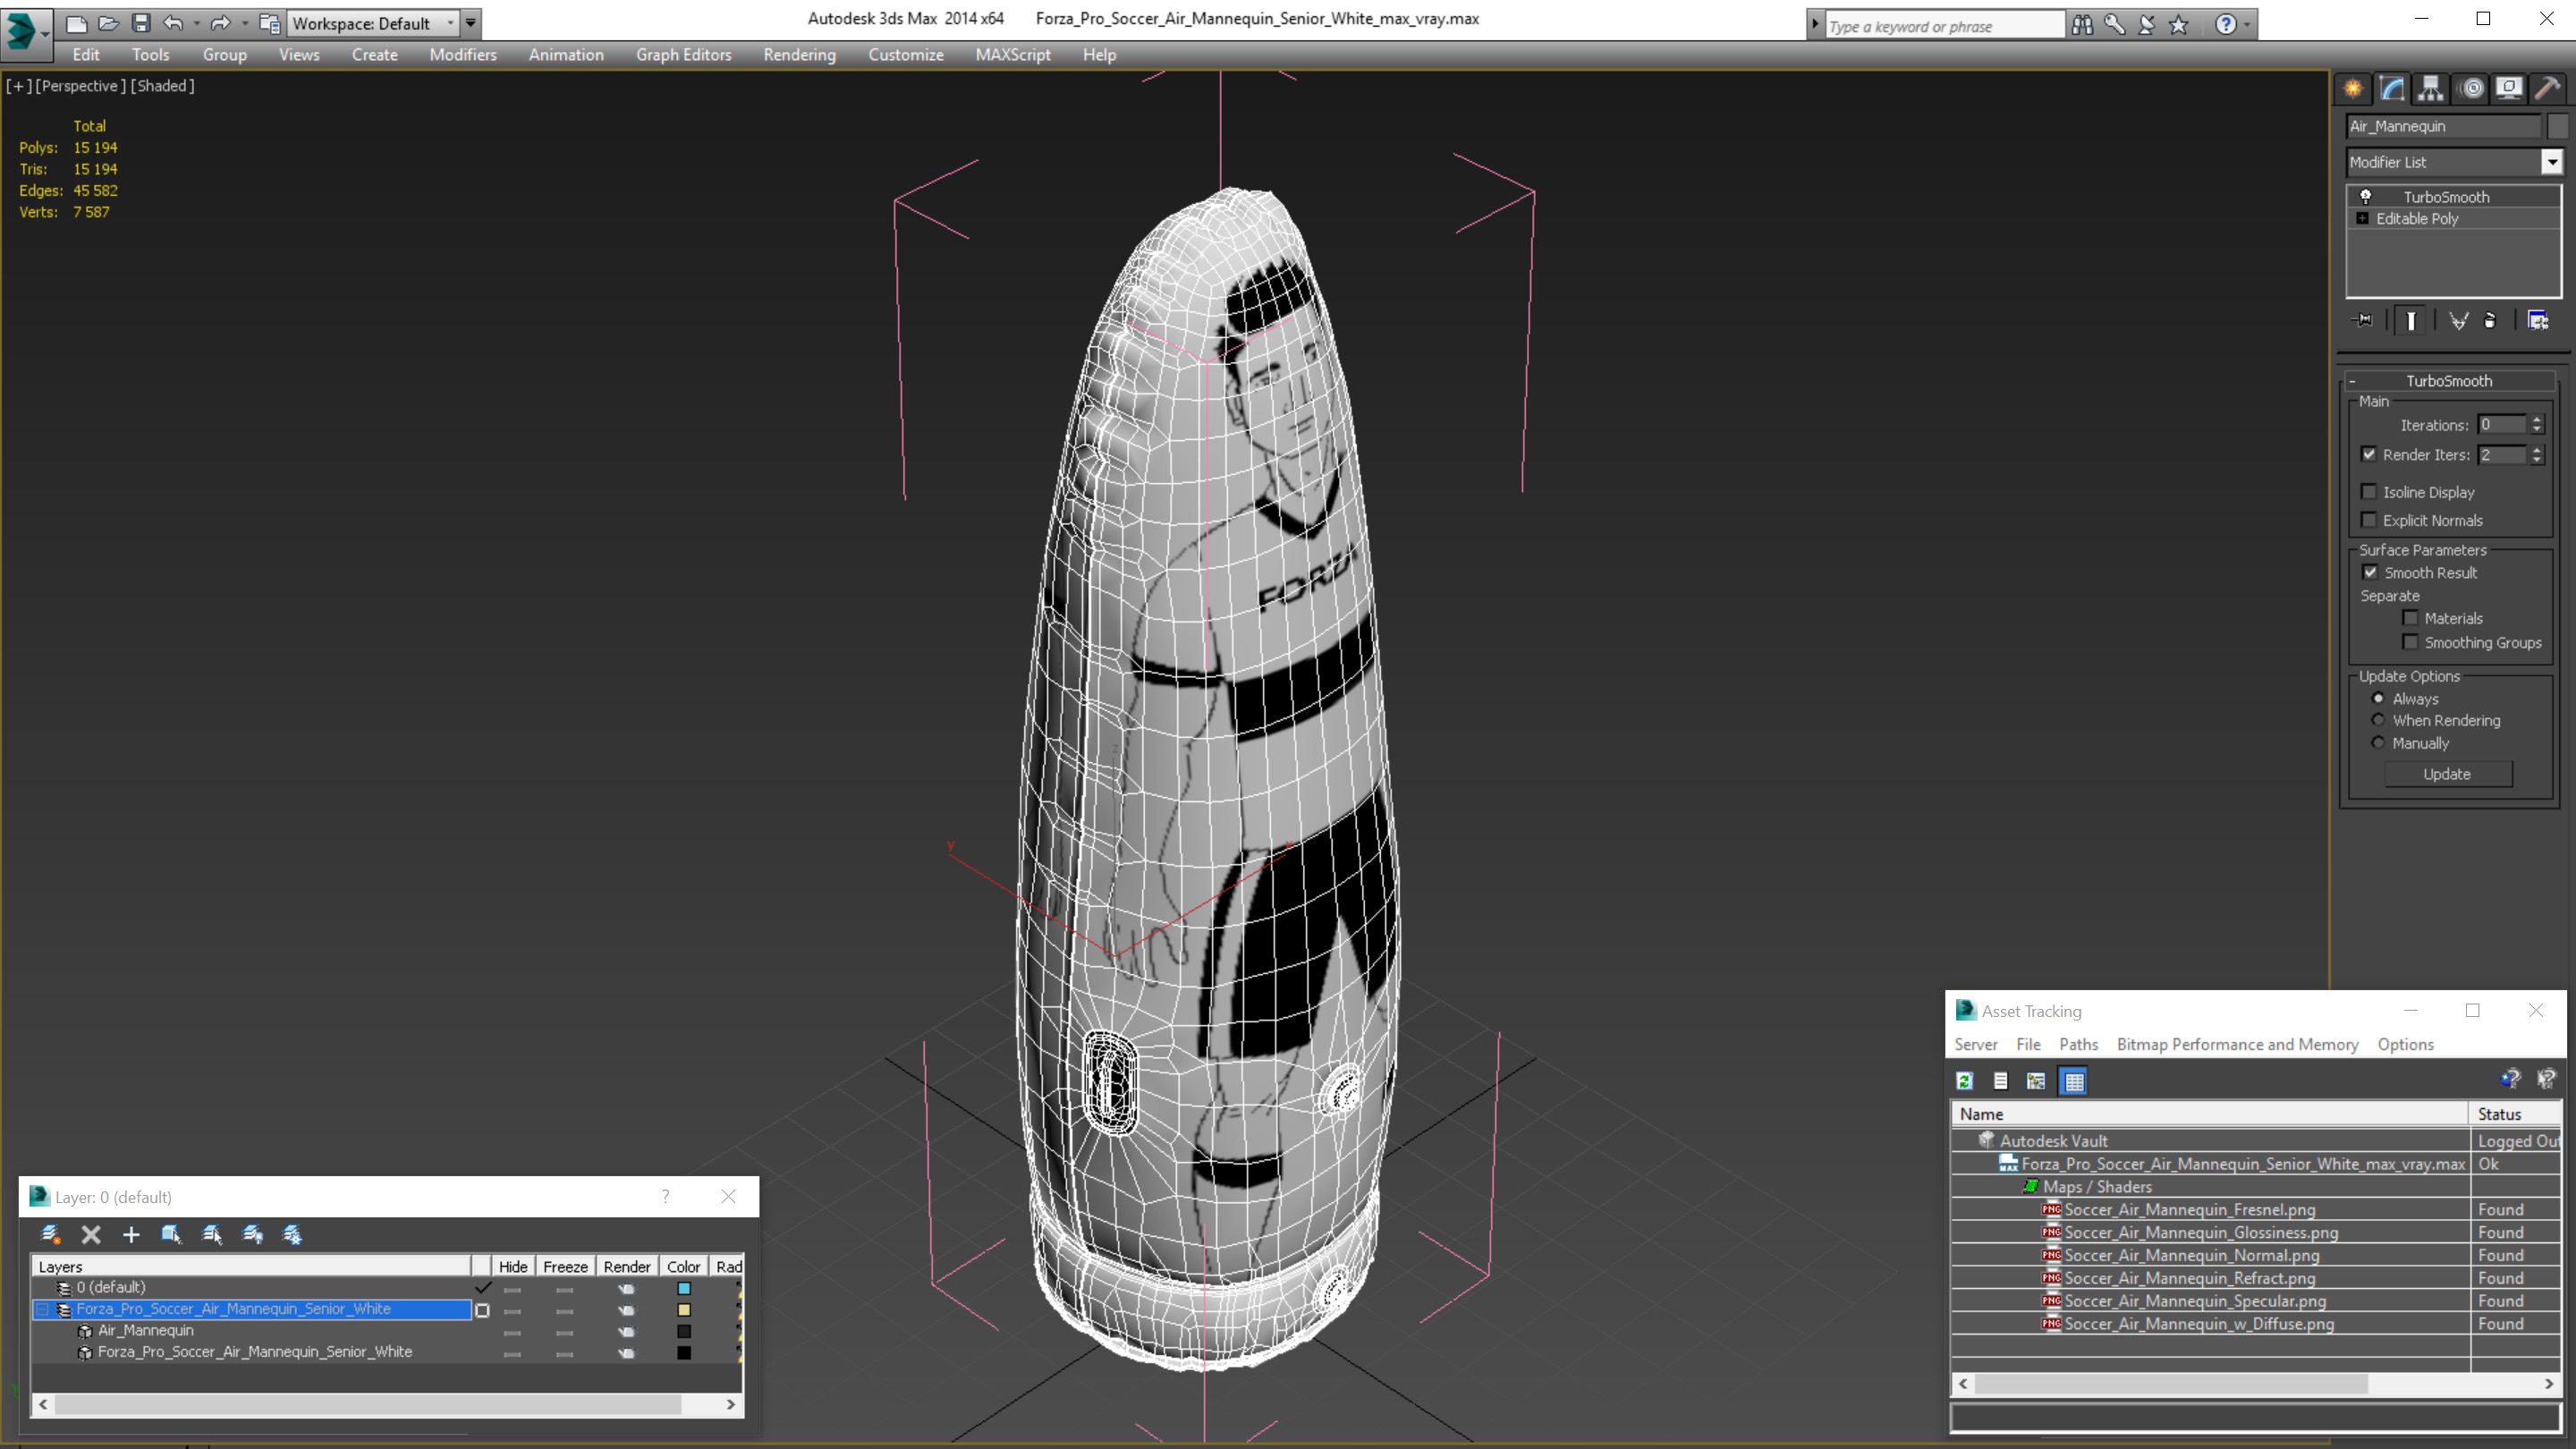The height and width of the screenshot is (1449, 2576).
Task: Open the Graph Editors menu
Action: pyautogui.click(x=684, y=55)
